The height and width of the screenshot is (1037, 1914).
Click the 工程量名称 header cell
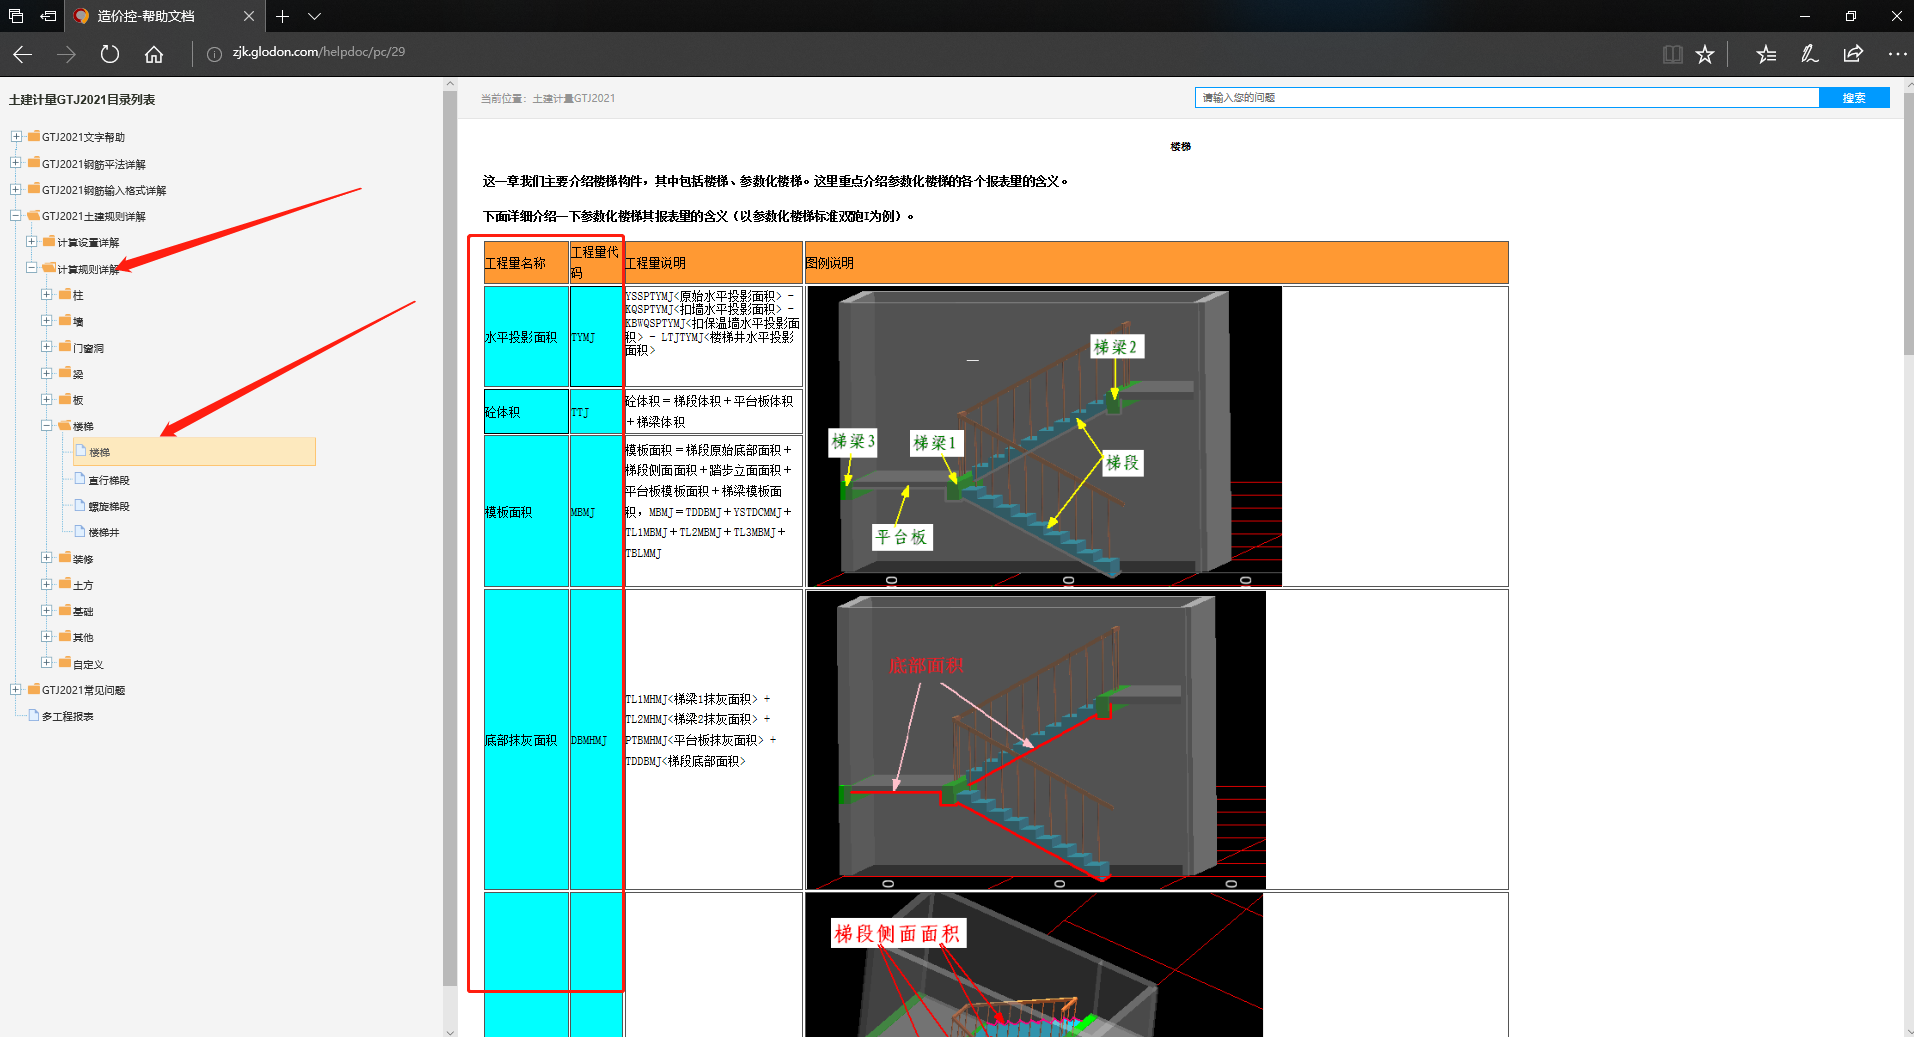click(526, 263)
